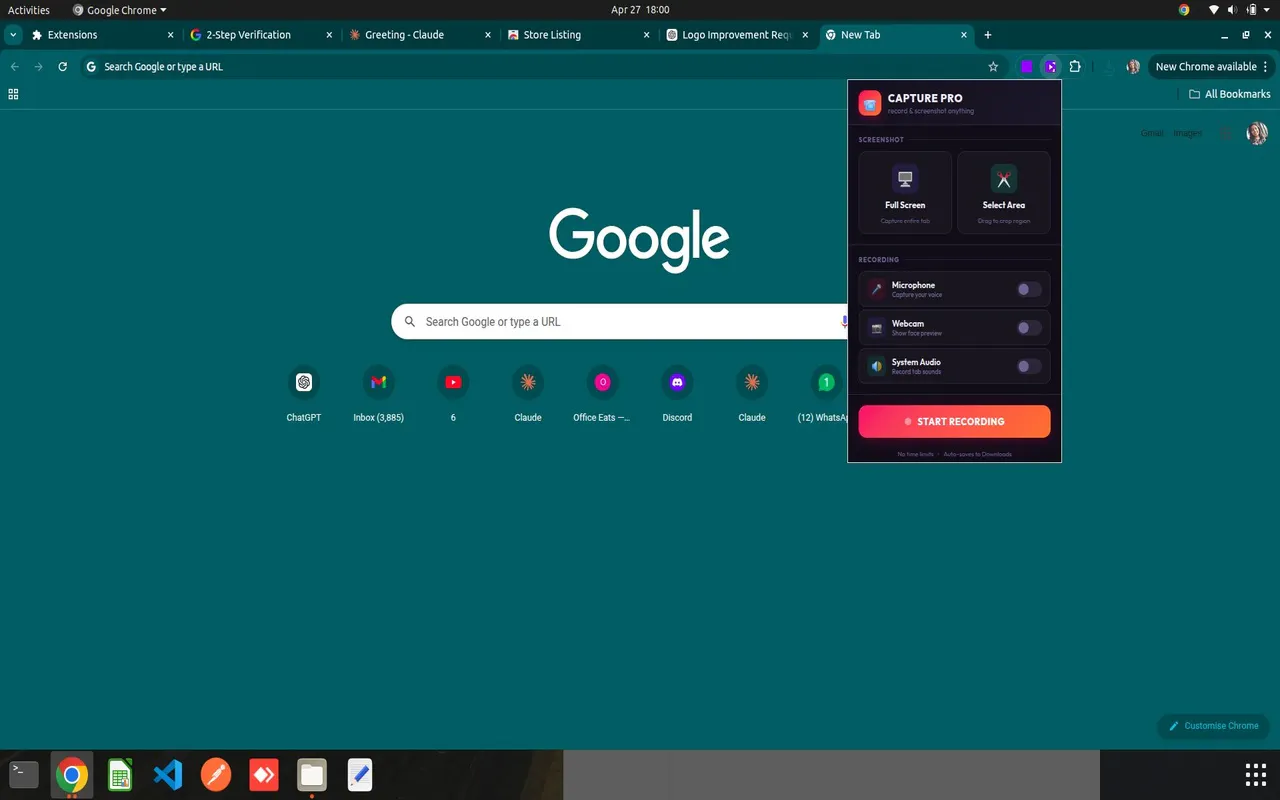Screen dimensions: 1280x800
Task: Open the Google Chrome app menu
Action: click(120, 10)
